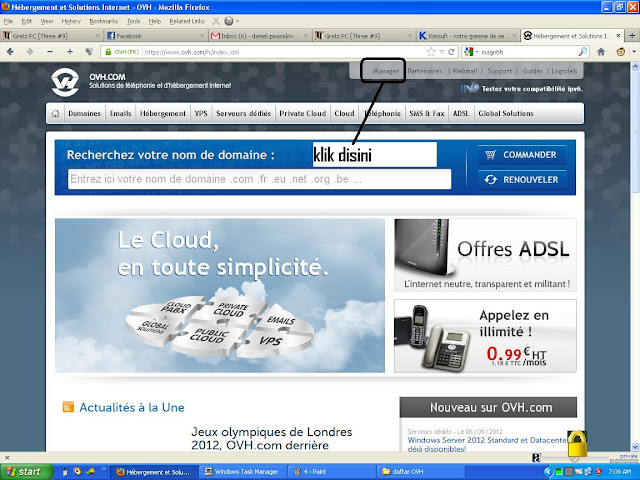
Task: Switch to the Gmail Inbox tab
Action: (x=260, y=36)
